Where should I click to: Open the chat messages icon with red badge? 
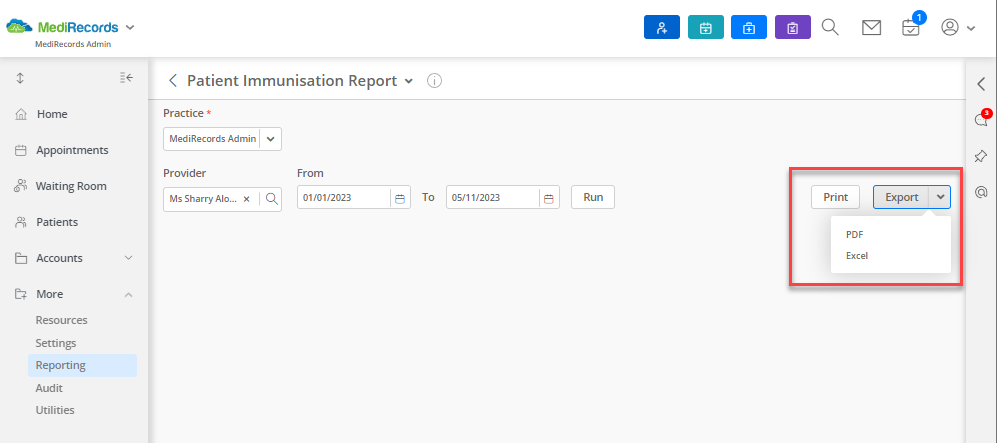981,119
